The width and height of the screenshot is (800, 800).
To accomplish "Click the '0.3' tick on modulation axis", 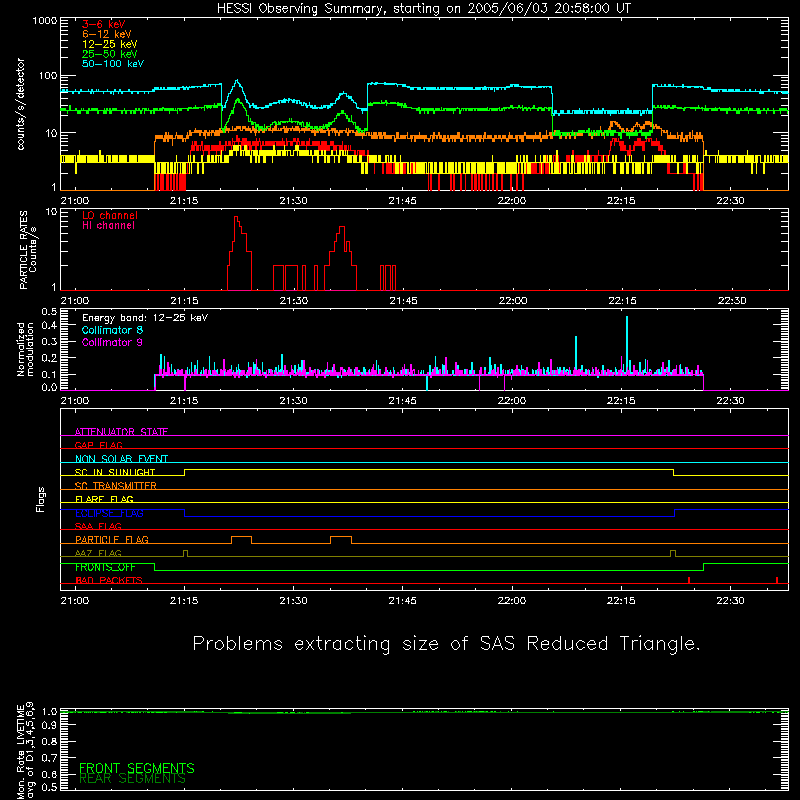I will pyautogui.click(x=49, y=342).
